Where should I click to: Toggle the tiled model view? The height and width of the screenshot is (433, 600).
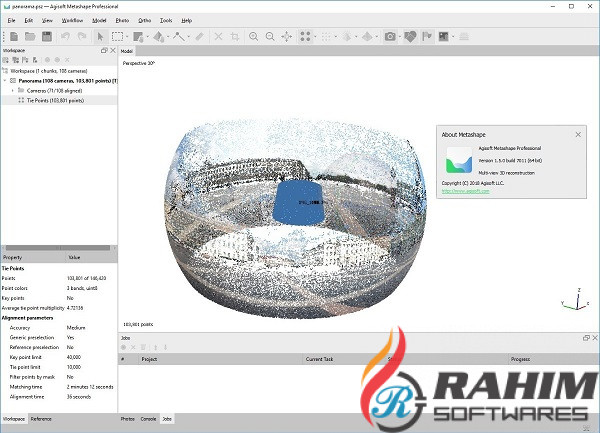tap(367, 37)
